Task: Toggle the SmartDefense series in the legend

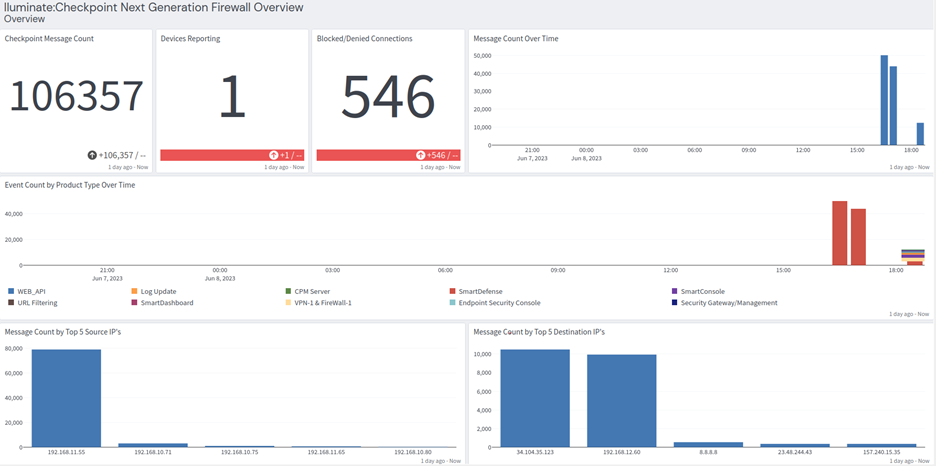Action: [x=481, y=291]
